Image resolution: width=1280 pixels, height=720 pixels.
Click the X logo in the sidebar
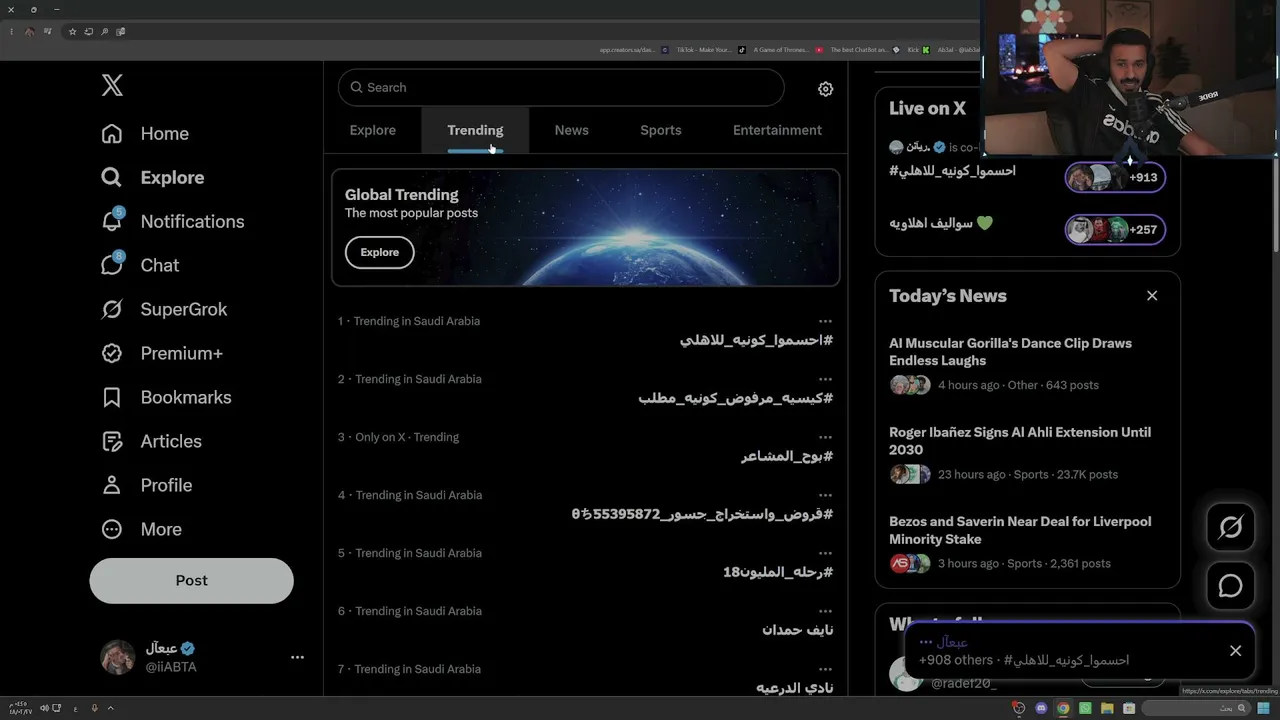coord(112,85)
